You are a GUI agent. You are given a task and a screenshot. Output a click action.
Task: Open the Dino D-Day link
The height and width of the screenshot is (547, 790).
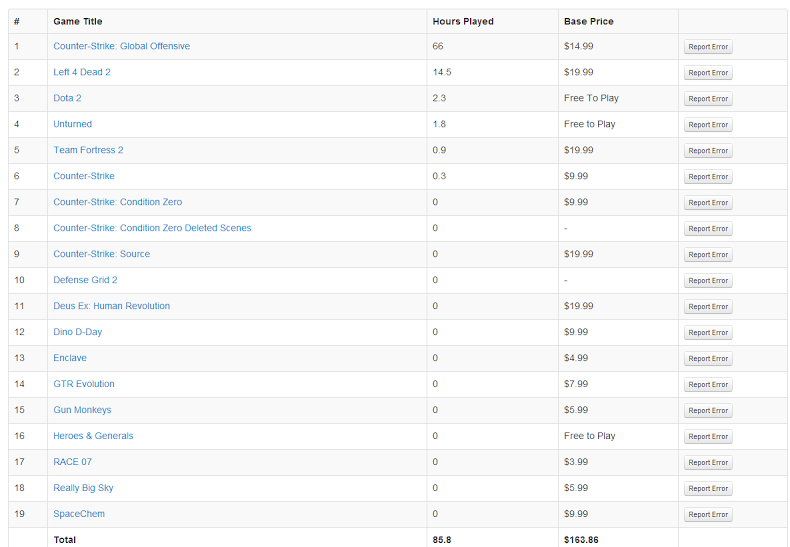point(78,332)
